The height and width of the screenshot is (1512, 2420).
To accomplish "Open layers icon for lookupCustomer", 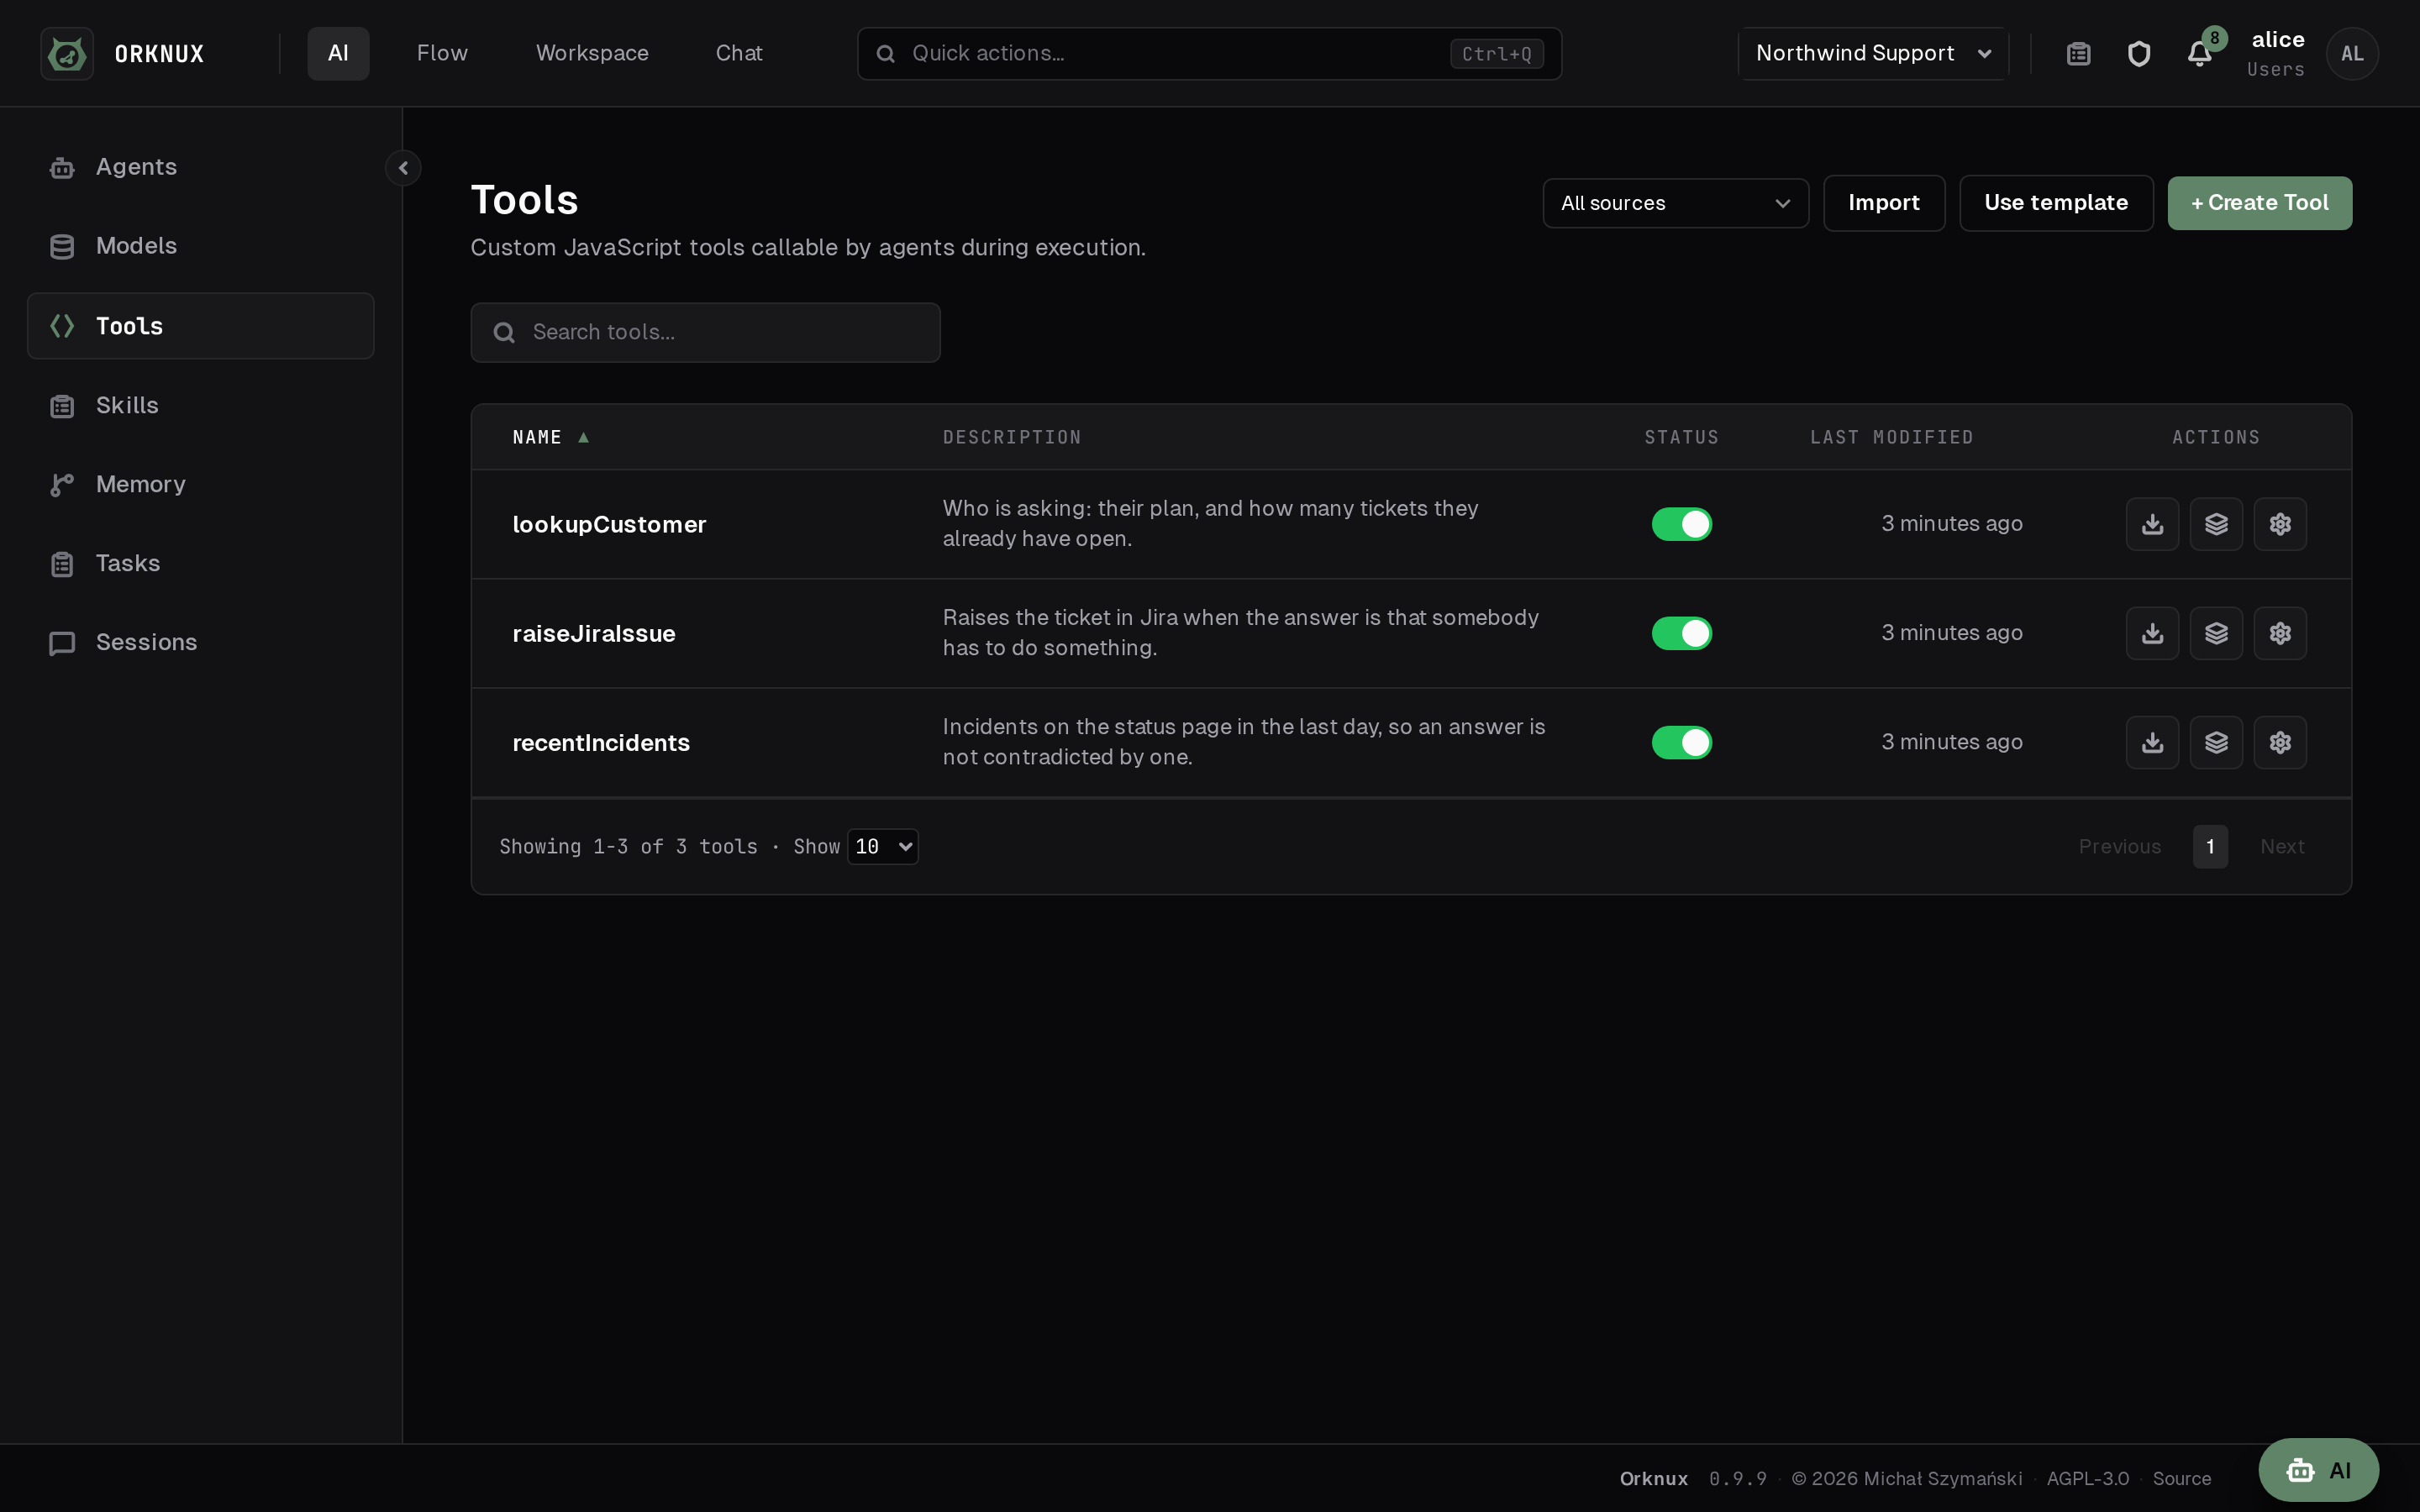I will (x=2216, y=524).
